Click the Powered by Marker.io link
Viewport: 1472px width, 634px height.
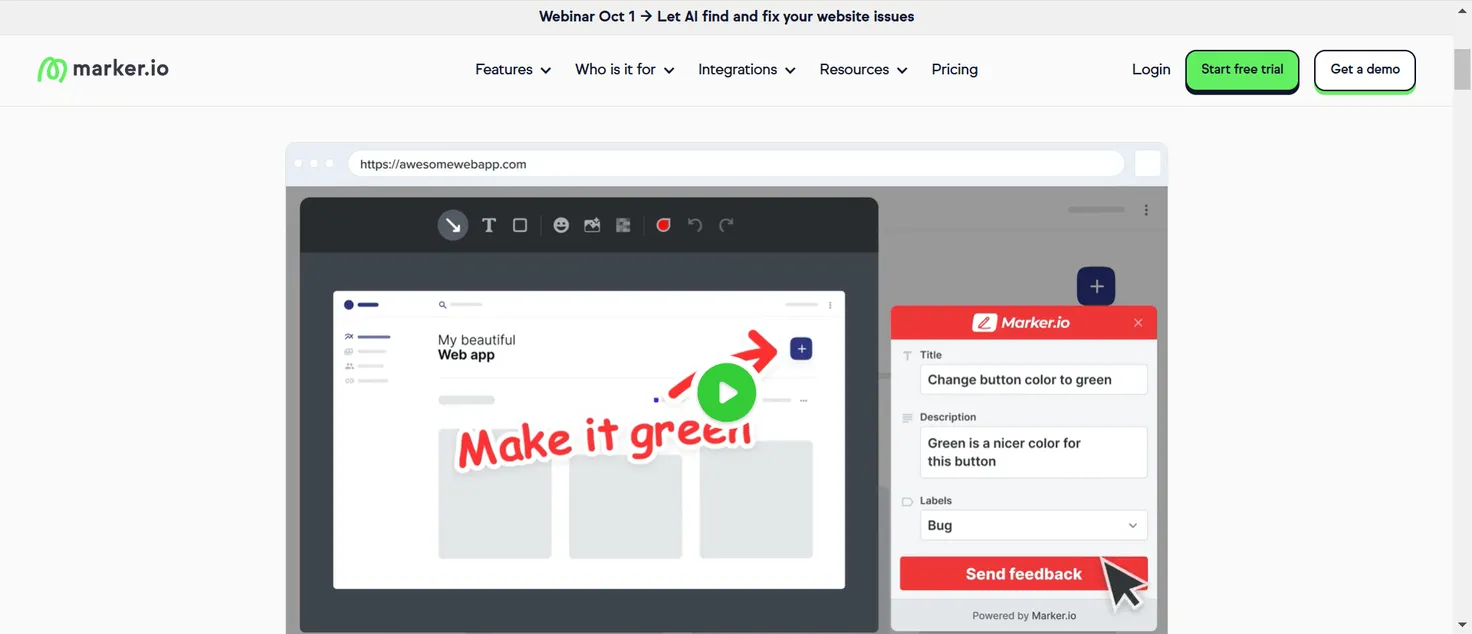click(x=1024, y=616)
